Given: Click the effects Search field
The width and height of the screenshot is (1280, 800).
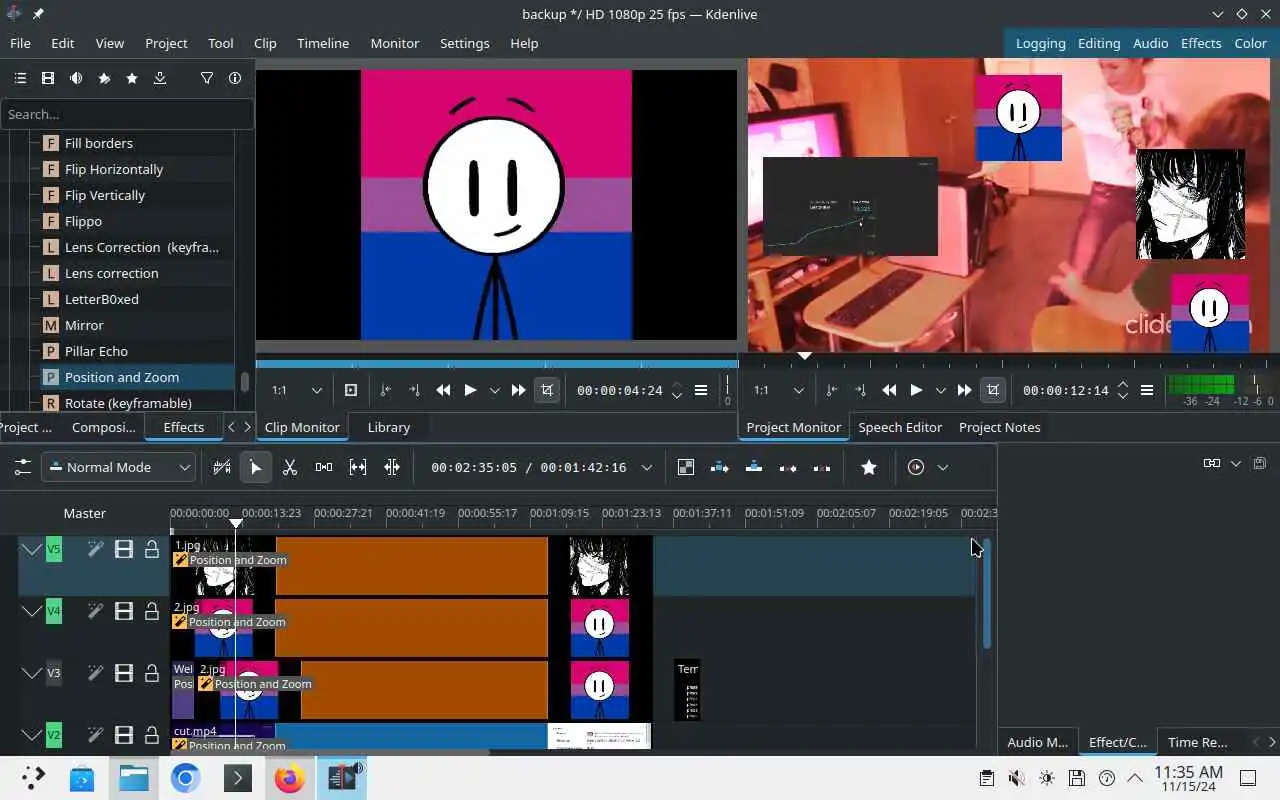Looking at the screenshot, I should [x=127, y=114].
